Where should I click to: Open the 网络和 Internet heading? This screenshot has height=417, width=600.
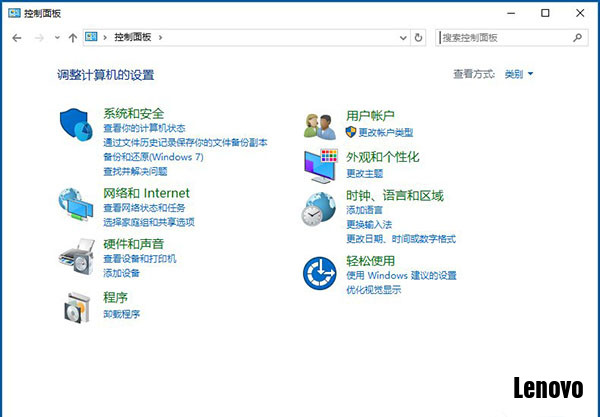(146, 193)
